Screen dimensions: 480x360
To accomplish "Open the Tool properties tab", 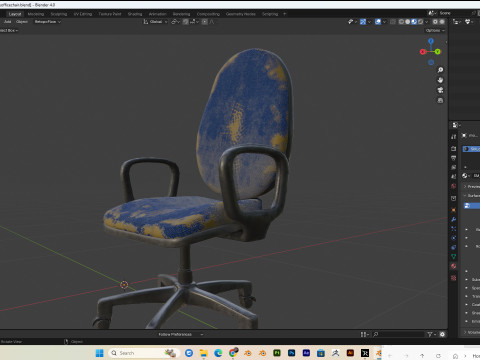I will pyautogui.click(x=454, y=137).
